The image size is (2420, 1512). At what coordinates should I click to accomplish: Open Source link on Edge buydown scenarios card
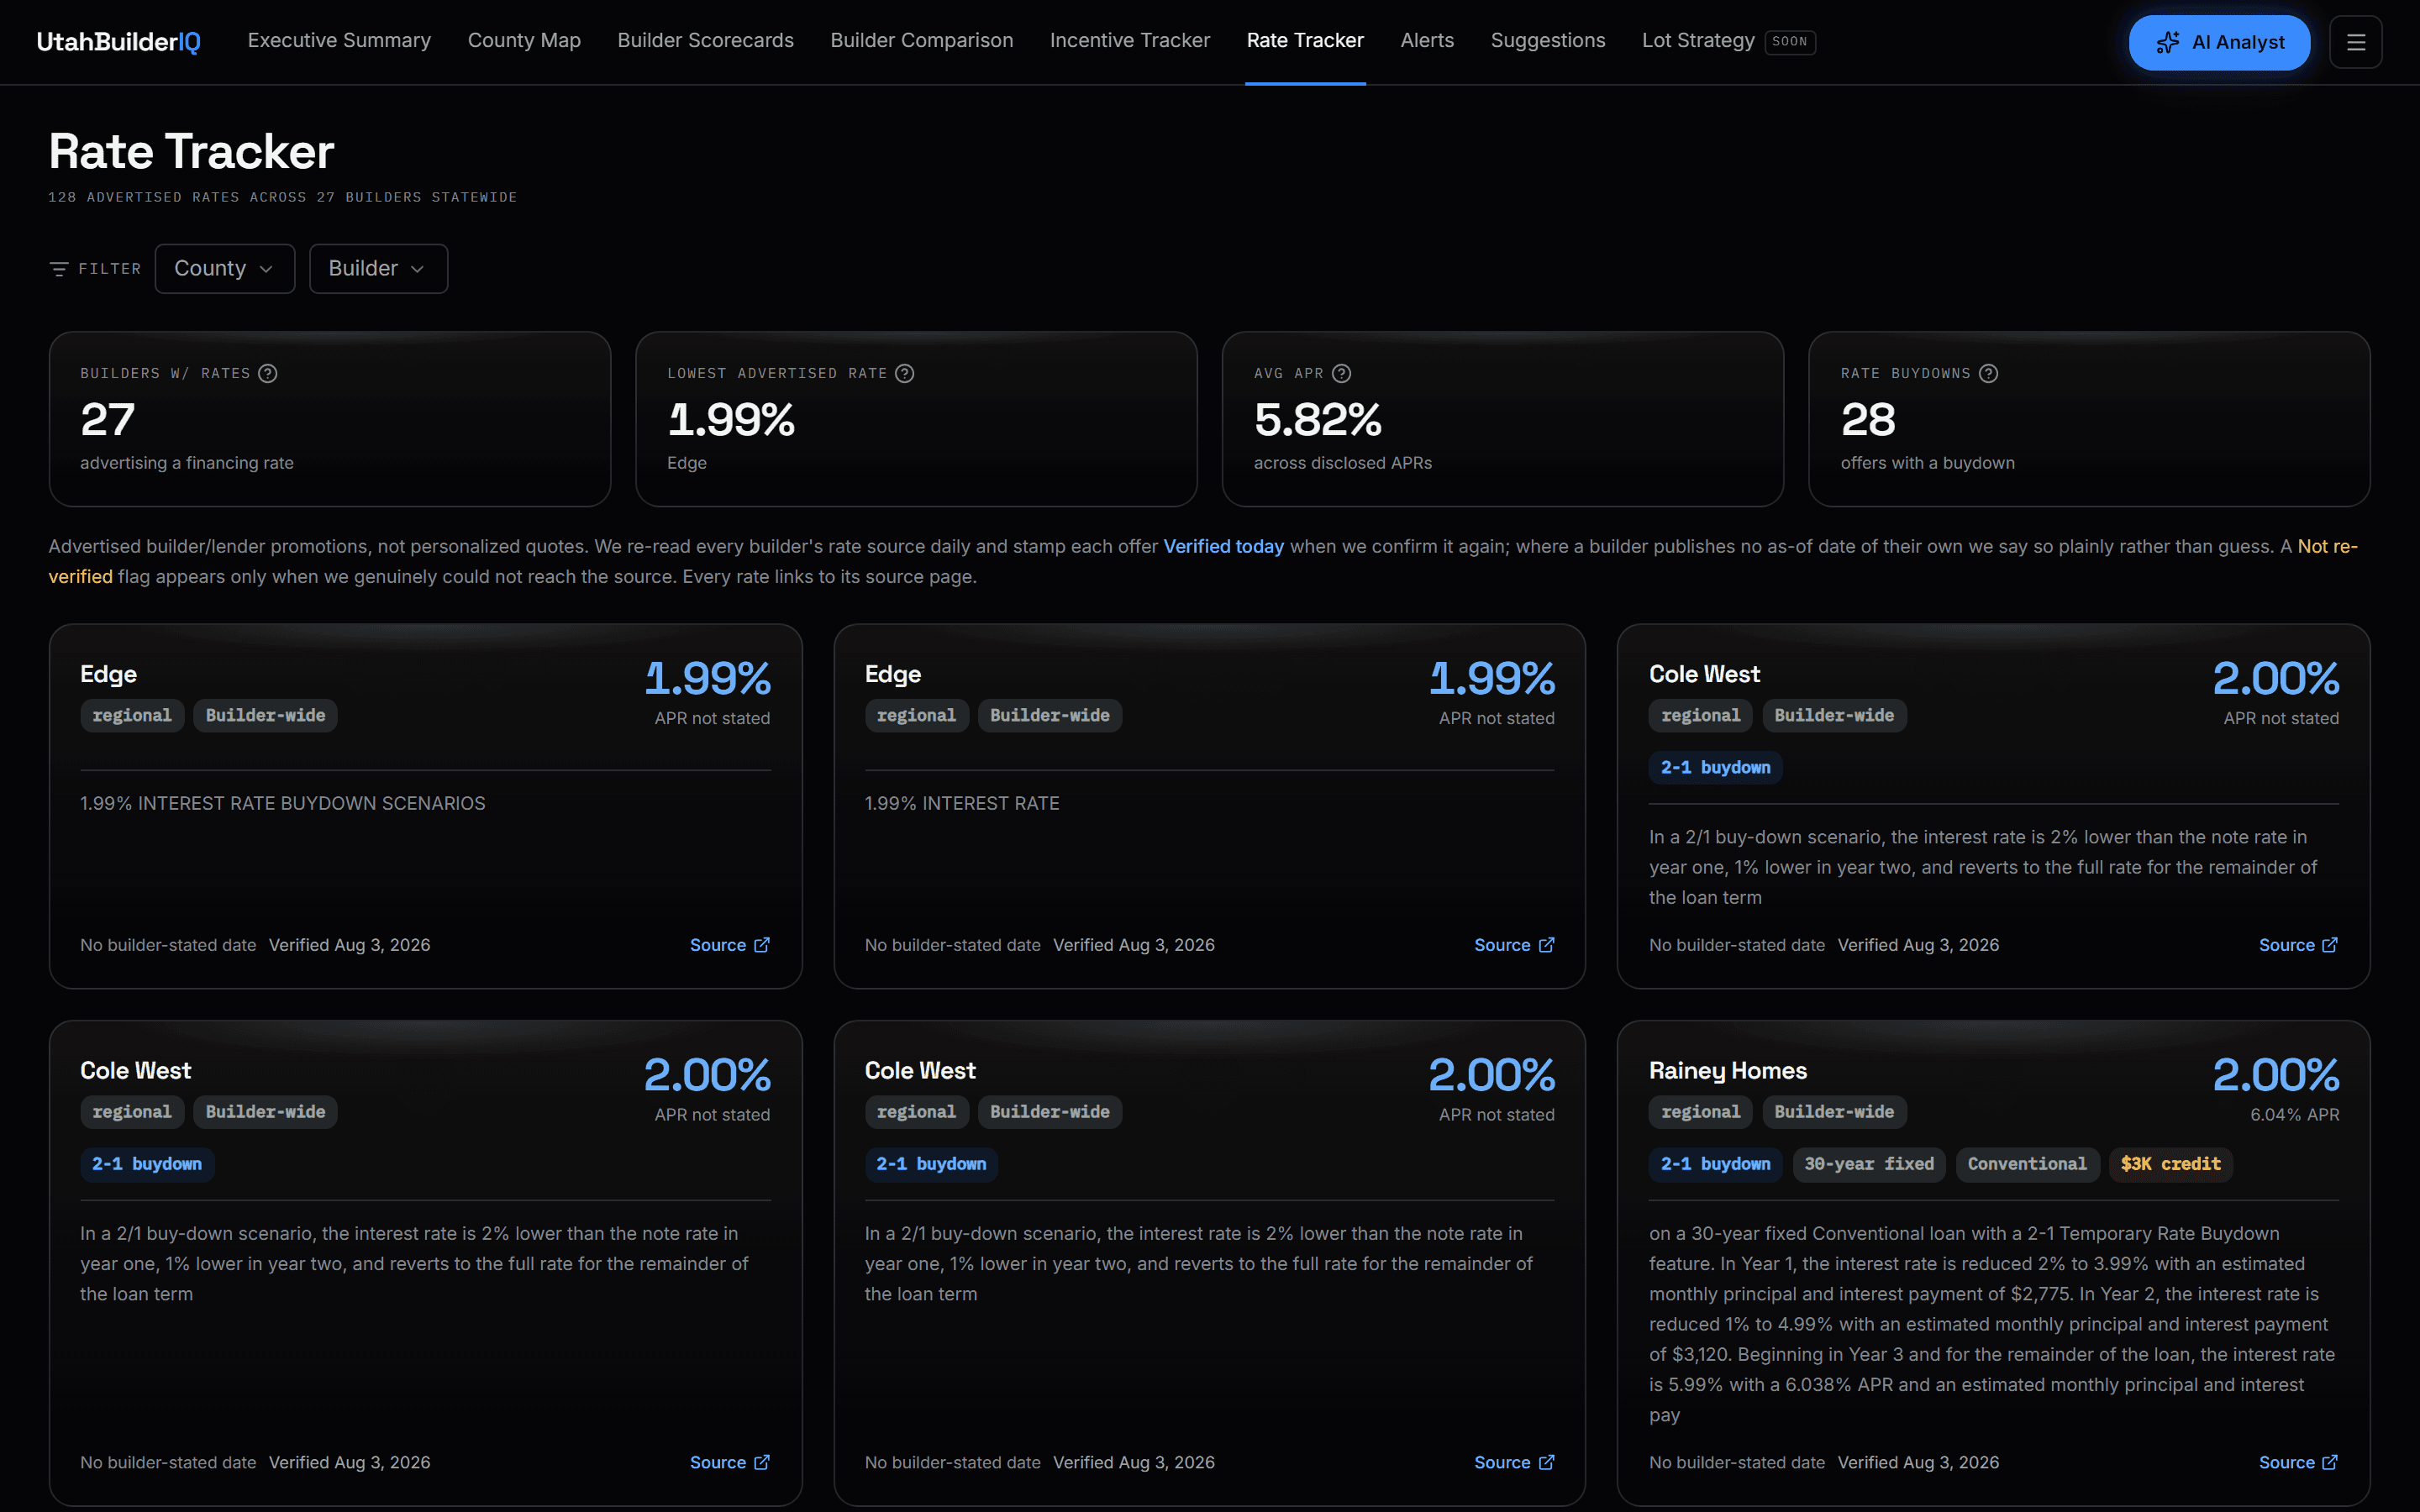(729, 945)
